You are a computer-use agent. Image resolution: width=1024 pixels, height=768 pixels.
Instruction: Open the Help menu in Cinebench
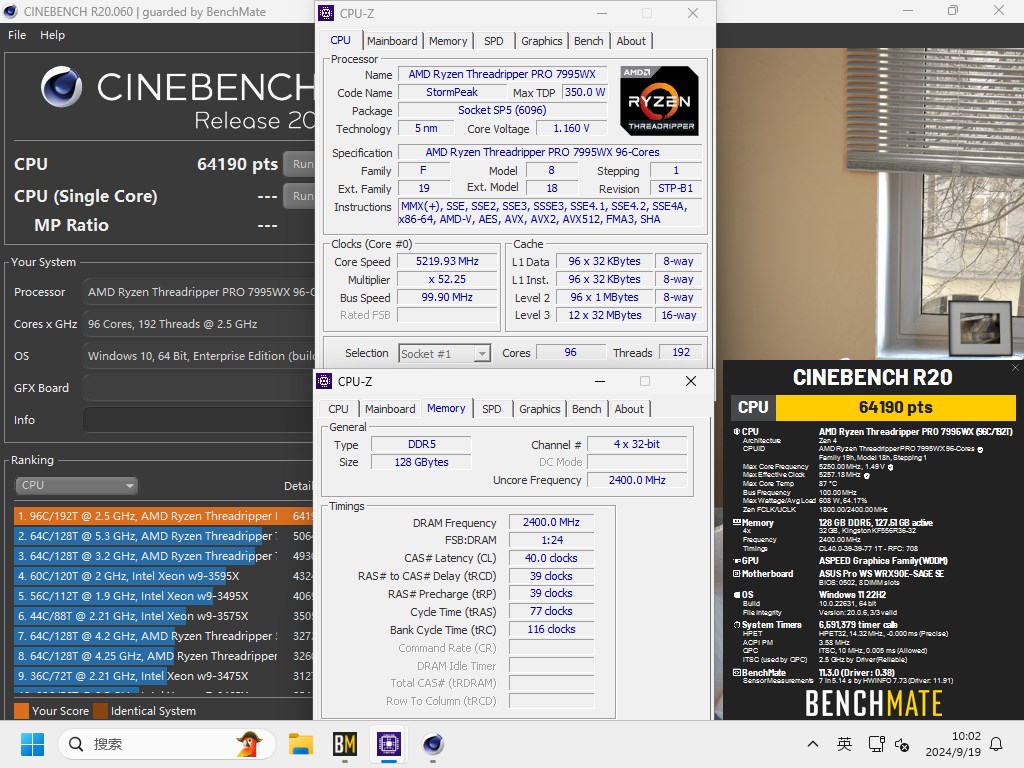[x=52, y=35]
